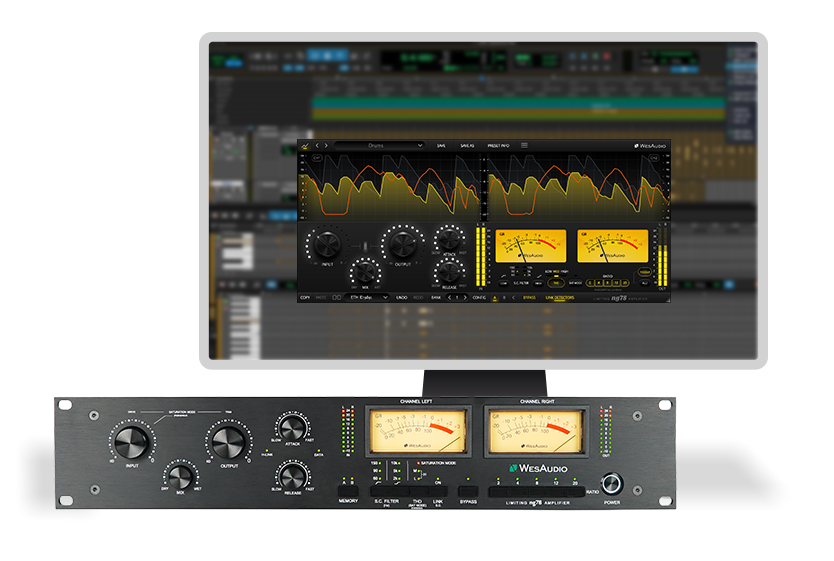This screenshot has width=834, height=561.
Task: Click the ALL ratio button in plugin
Action: point(645,283)
